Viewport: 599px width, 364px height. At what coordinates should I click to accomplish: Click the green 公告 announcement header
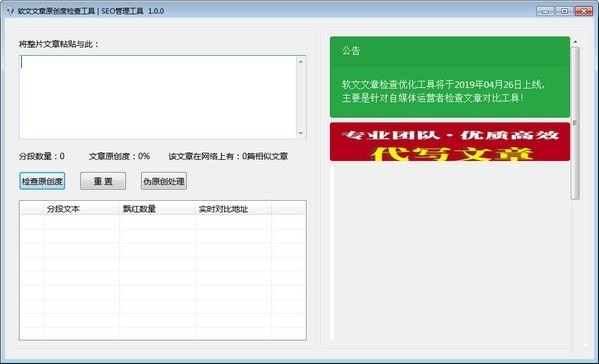pyautogui.click(x=450, y=51)
